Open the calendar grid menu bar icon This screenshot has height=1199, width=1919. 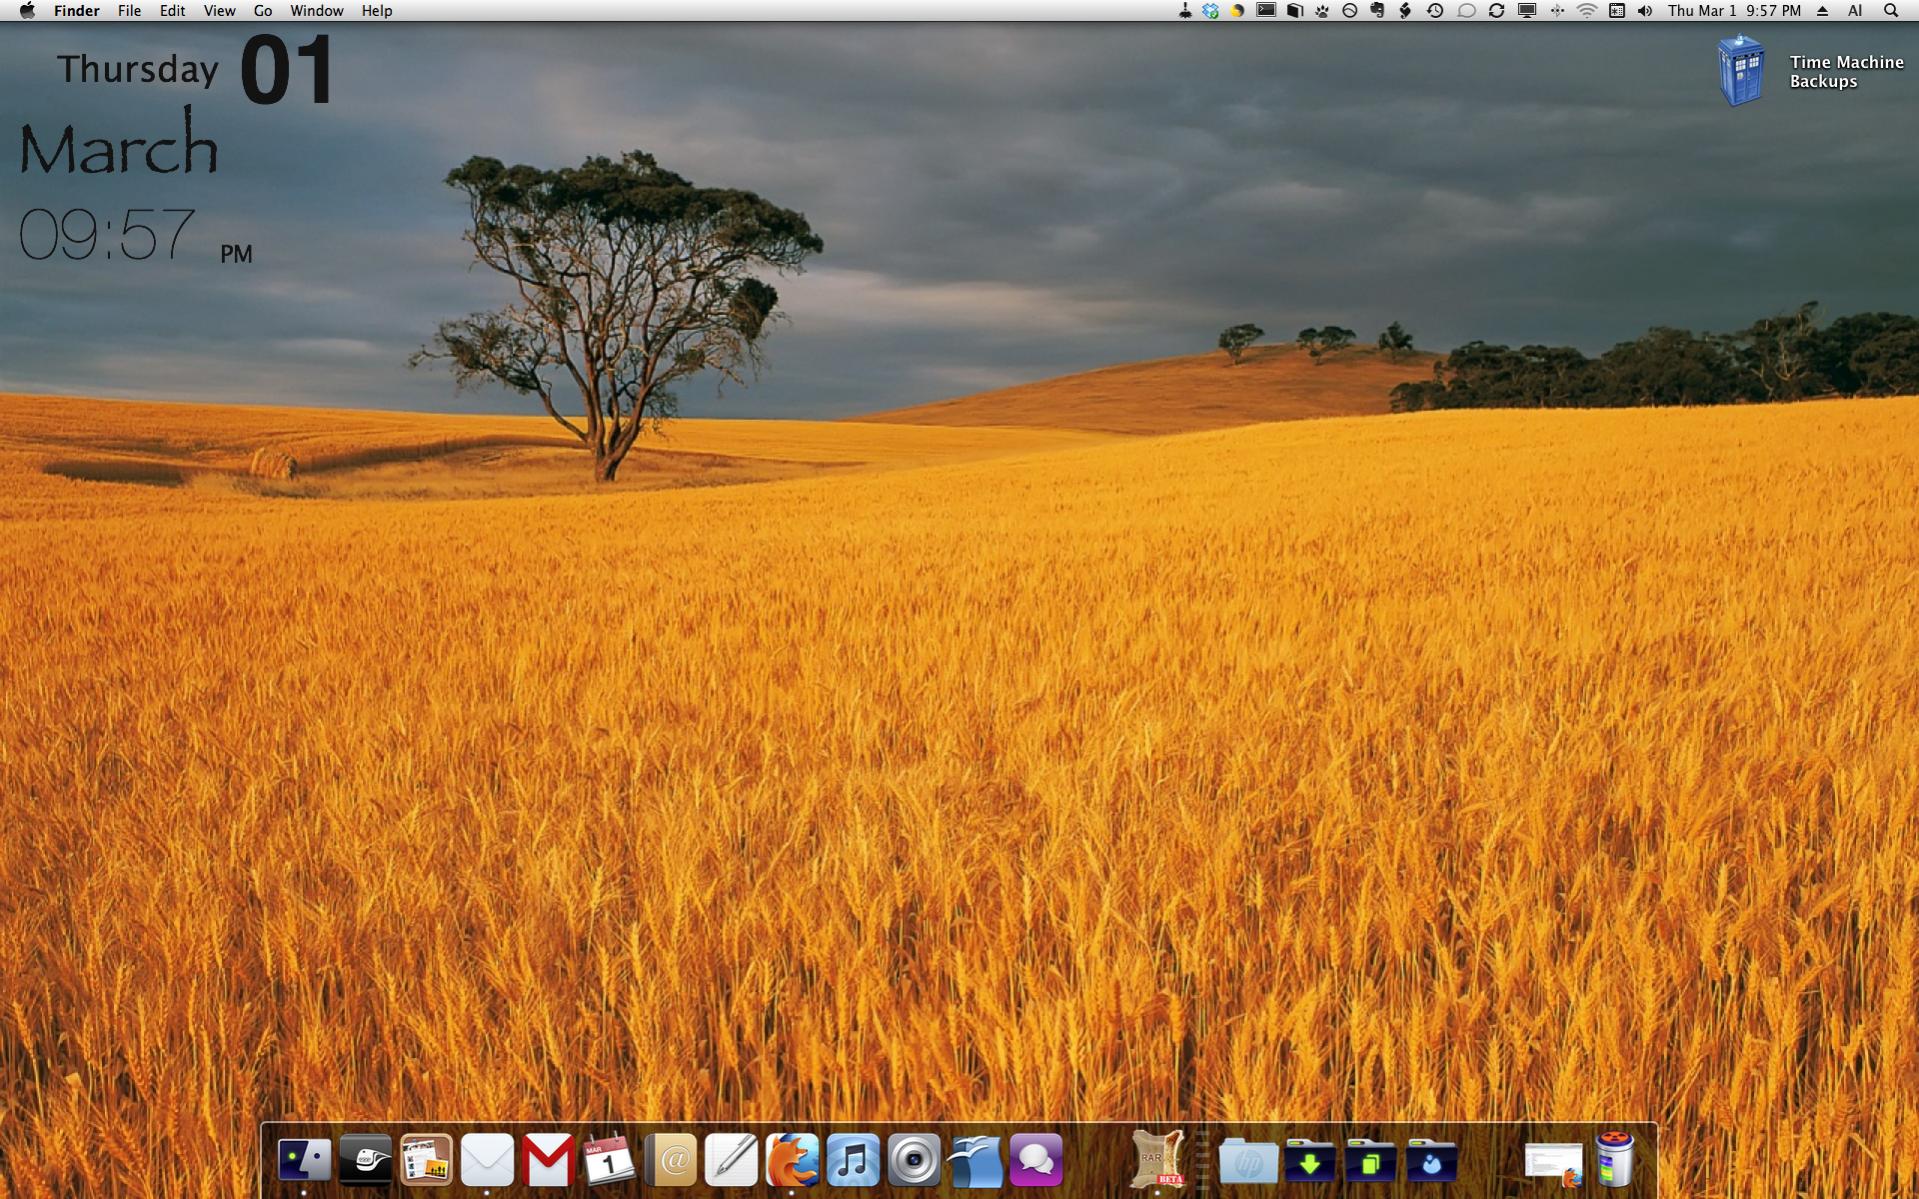[x=1617, y=10]
